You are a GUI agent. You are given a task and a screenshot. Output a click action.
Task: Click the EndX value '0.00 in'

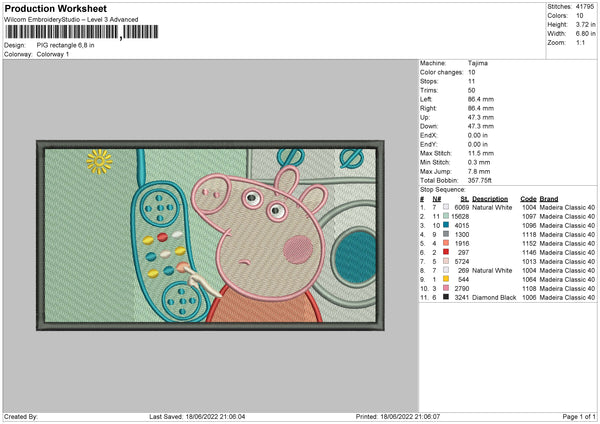pos(478,135)
